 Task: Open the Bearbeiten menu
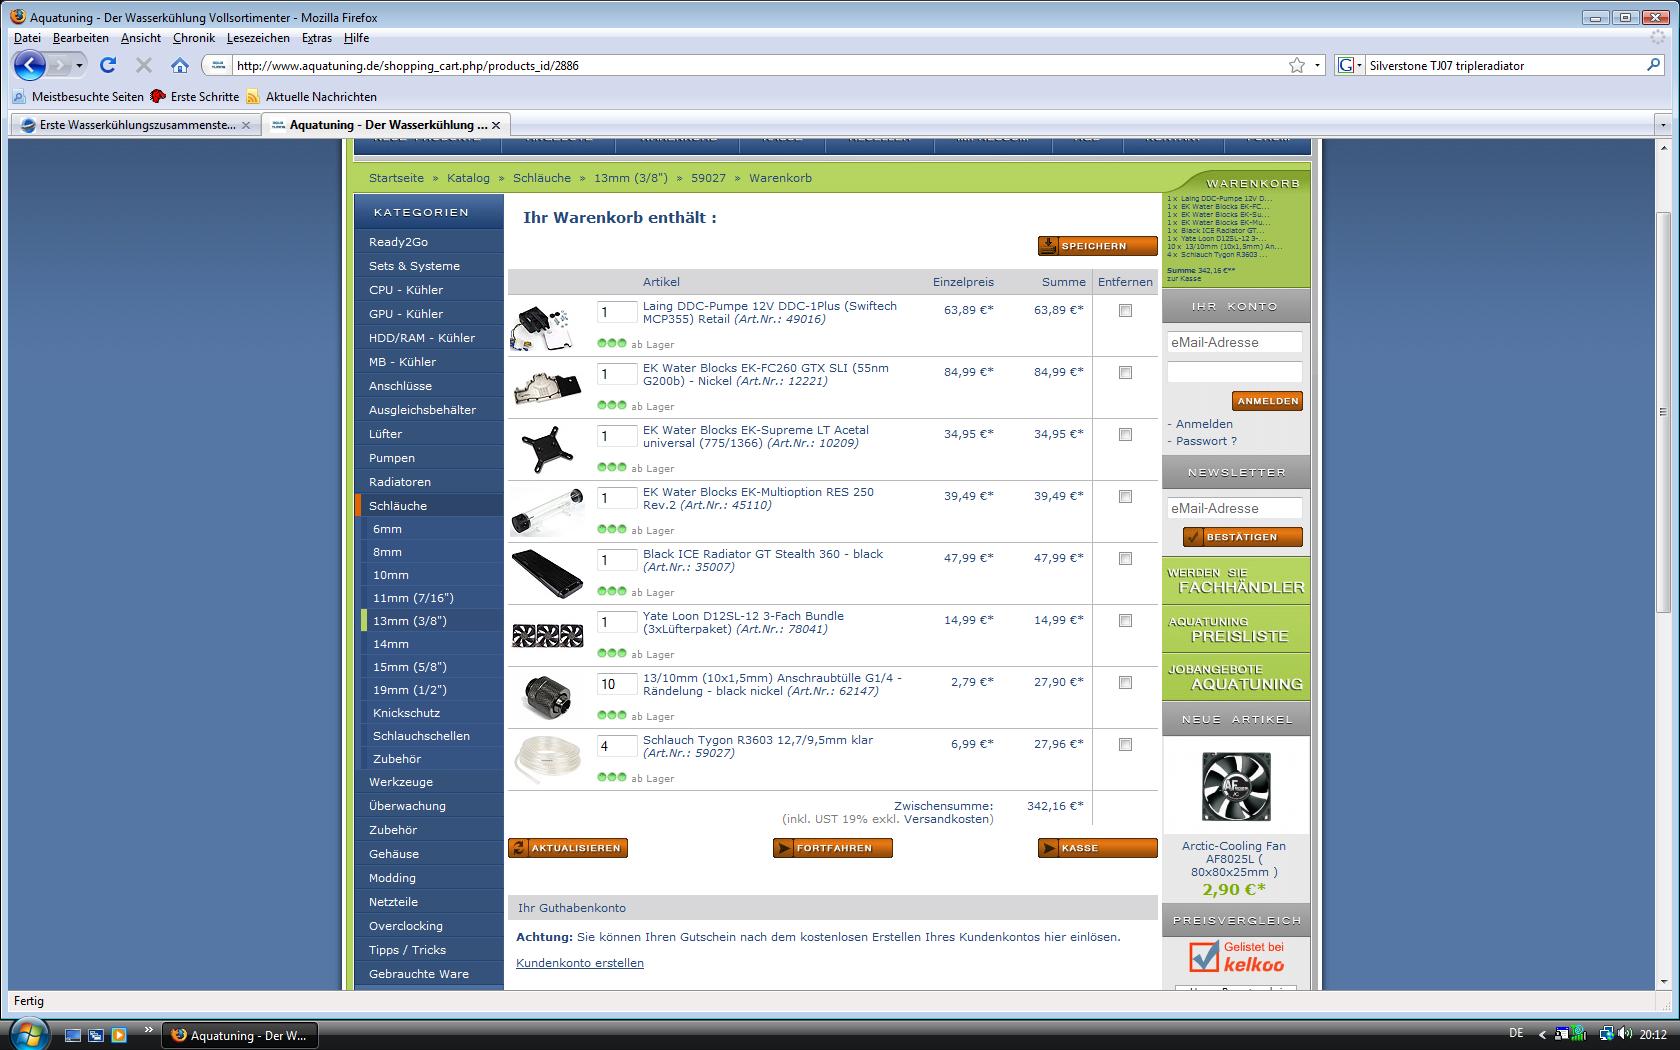pyautogui.click(x=80, y=38)
